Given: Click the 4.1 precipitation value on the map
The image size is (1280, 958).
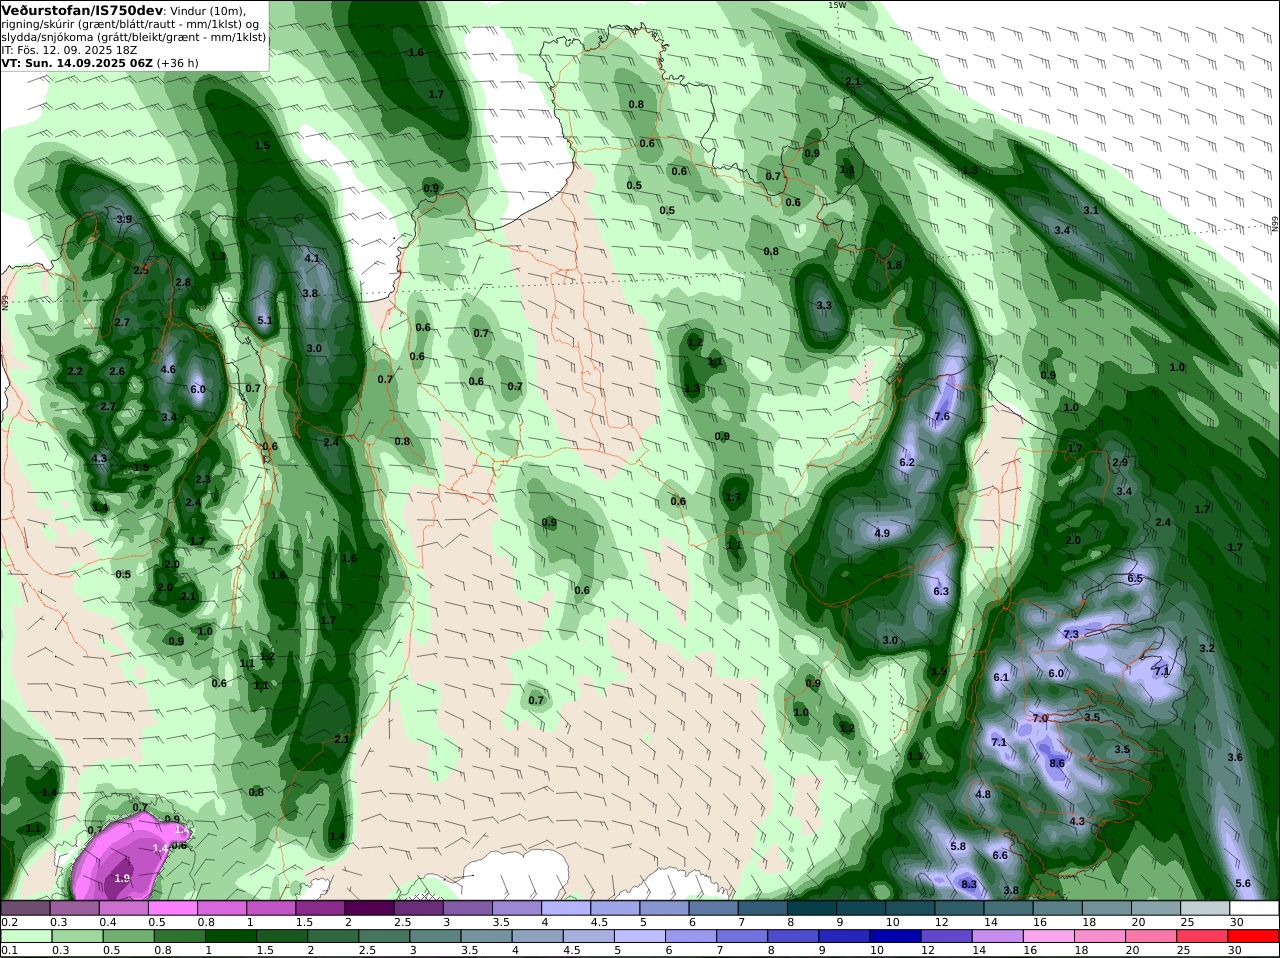Looking at the screenshot, I should pos(311,258).
